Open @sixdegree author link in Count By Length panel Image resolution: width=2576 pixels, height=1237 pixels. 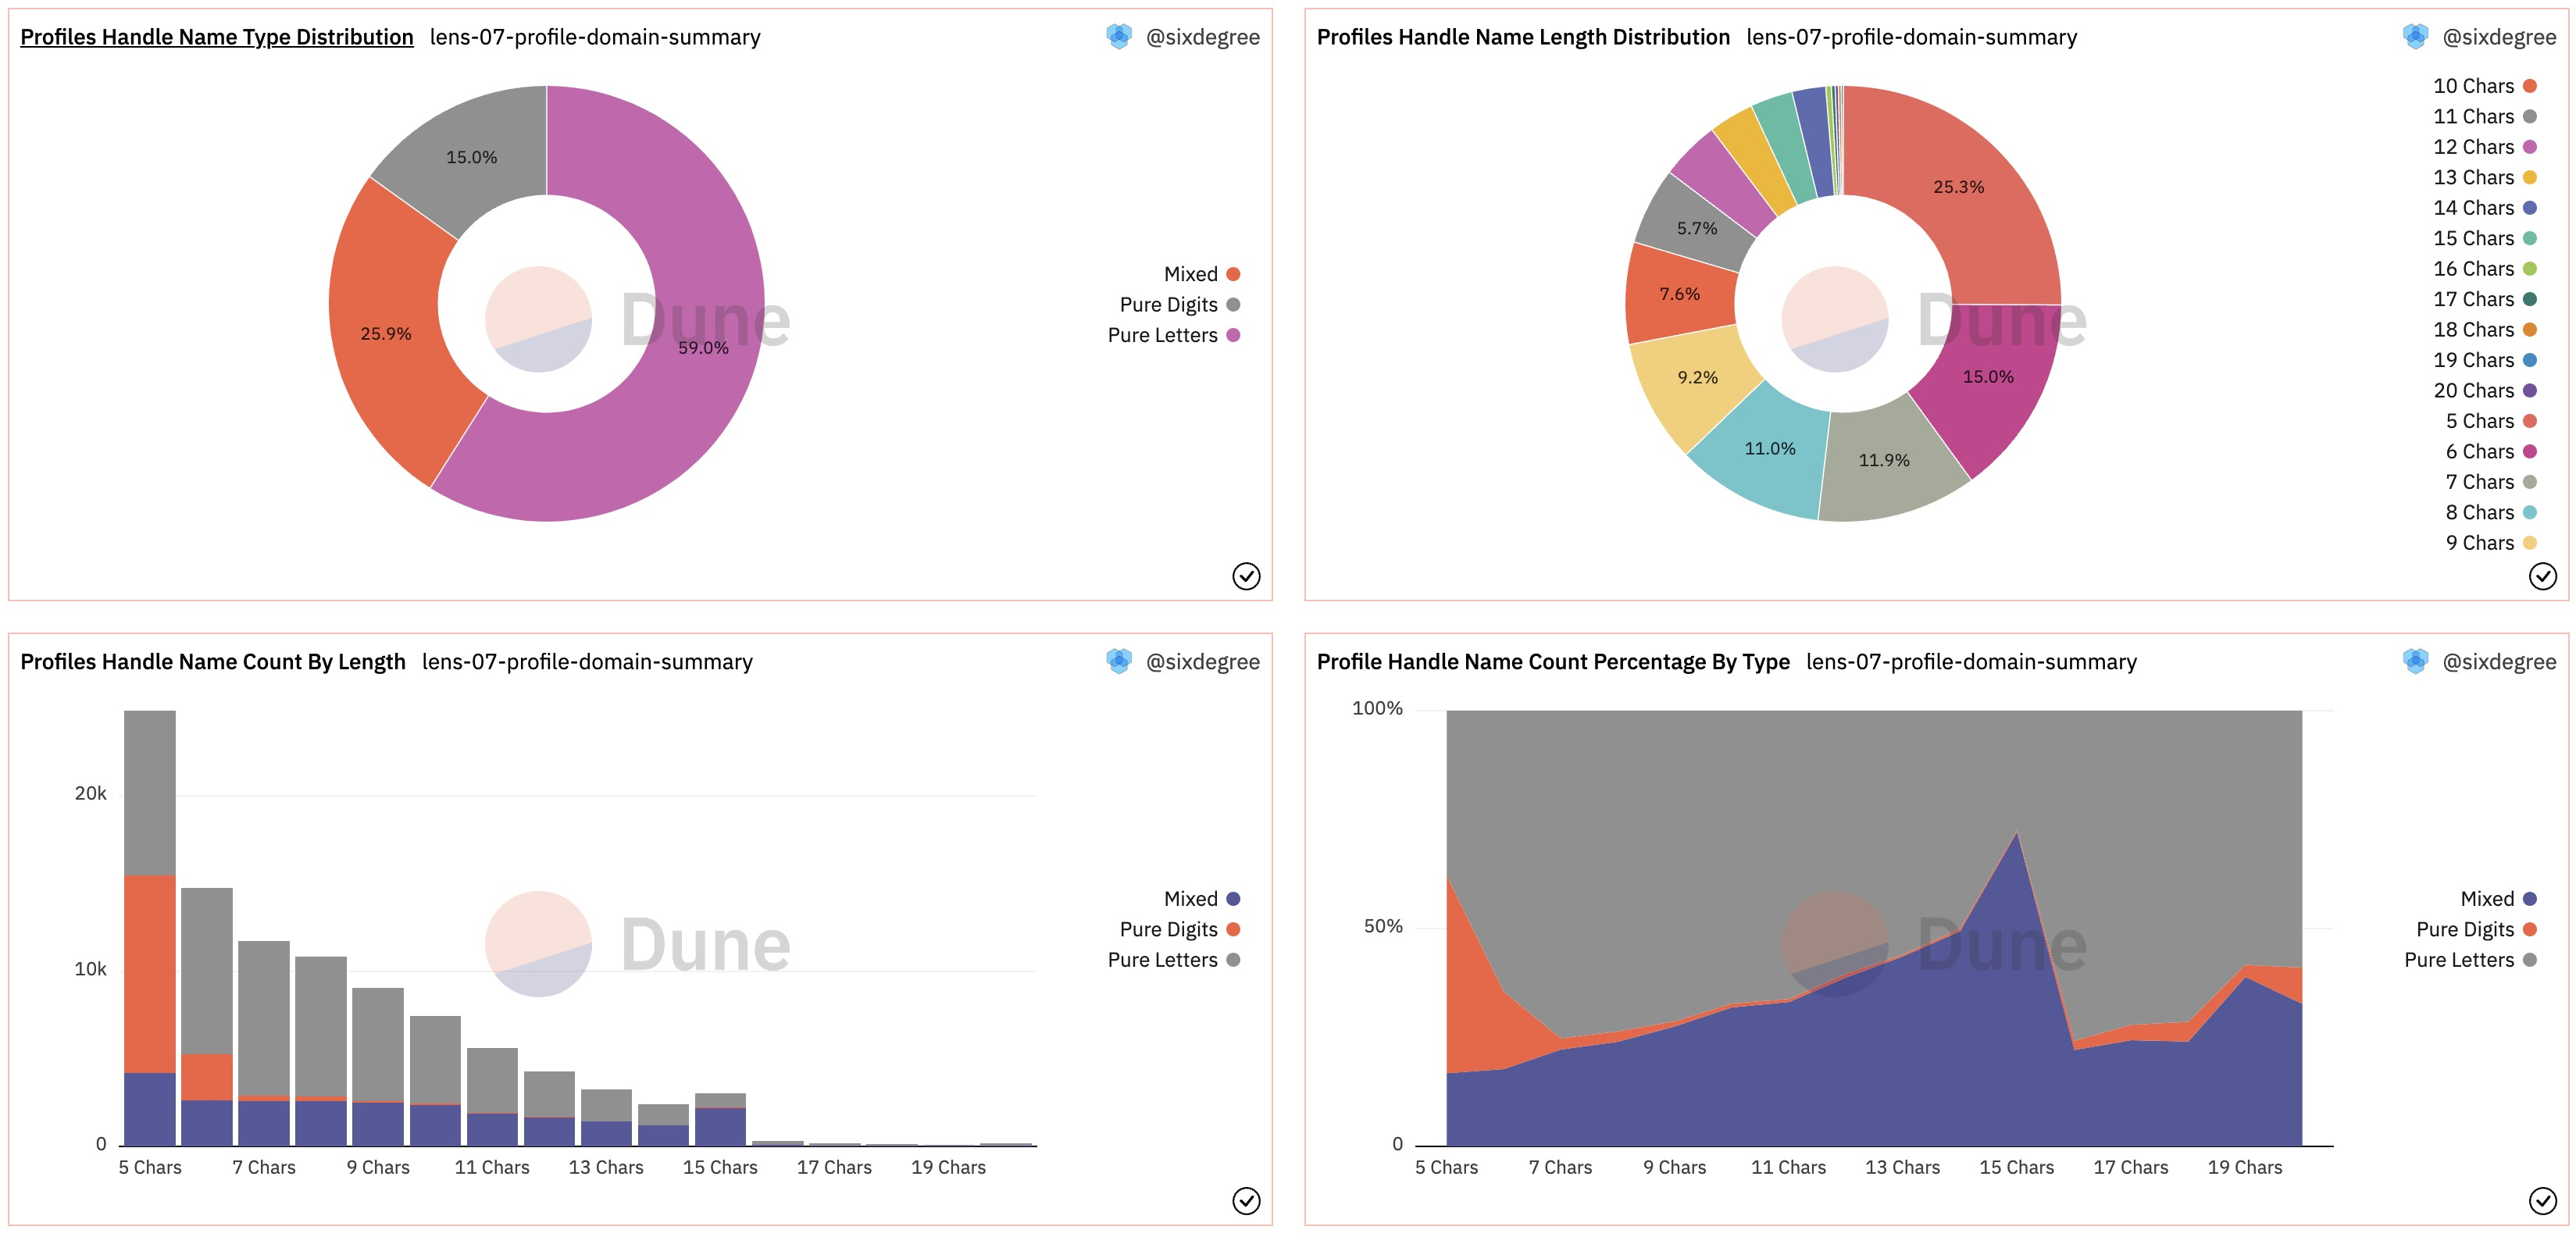point(1202,662)
